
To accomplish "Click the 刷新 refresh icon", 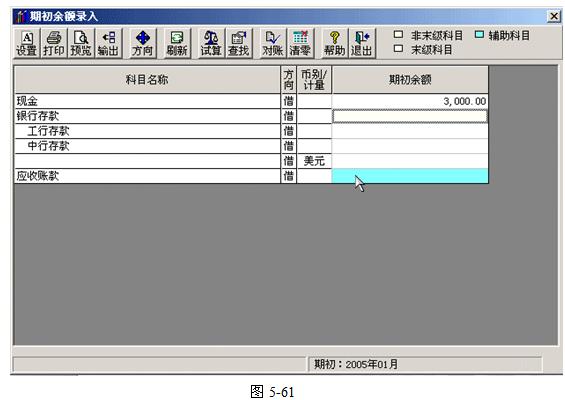I will 177,44.
